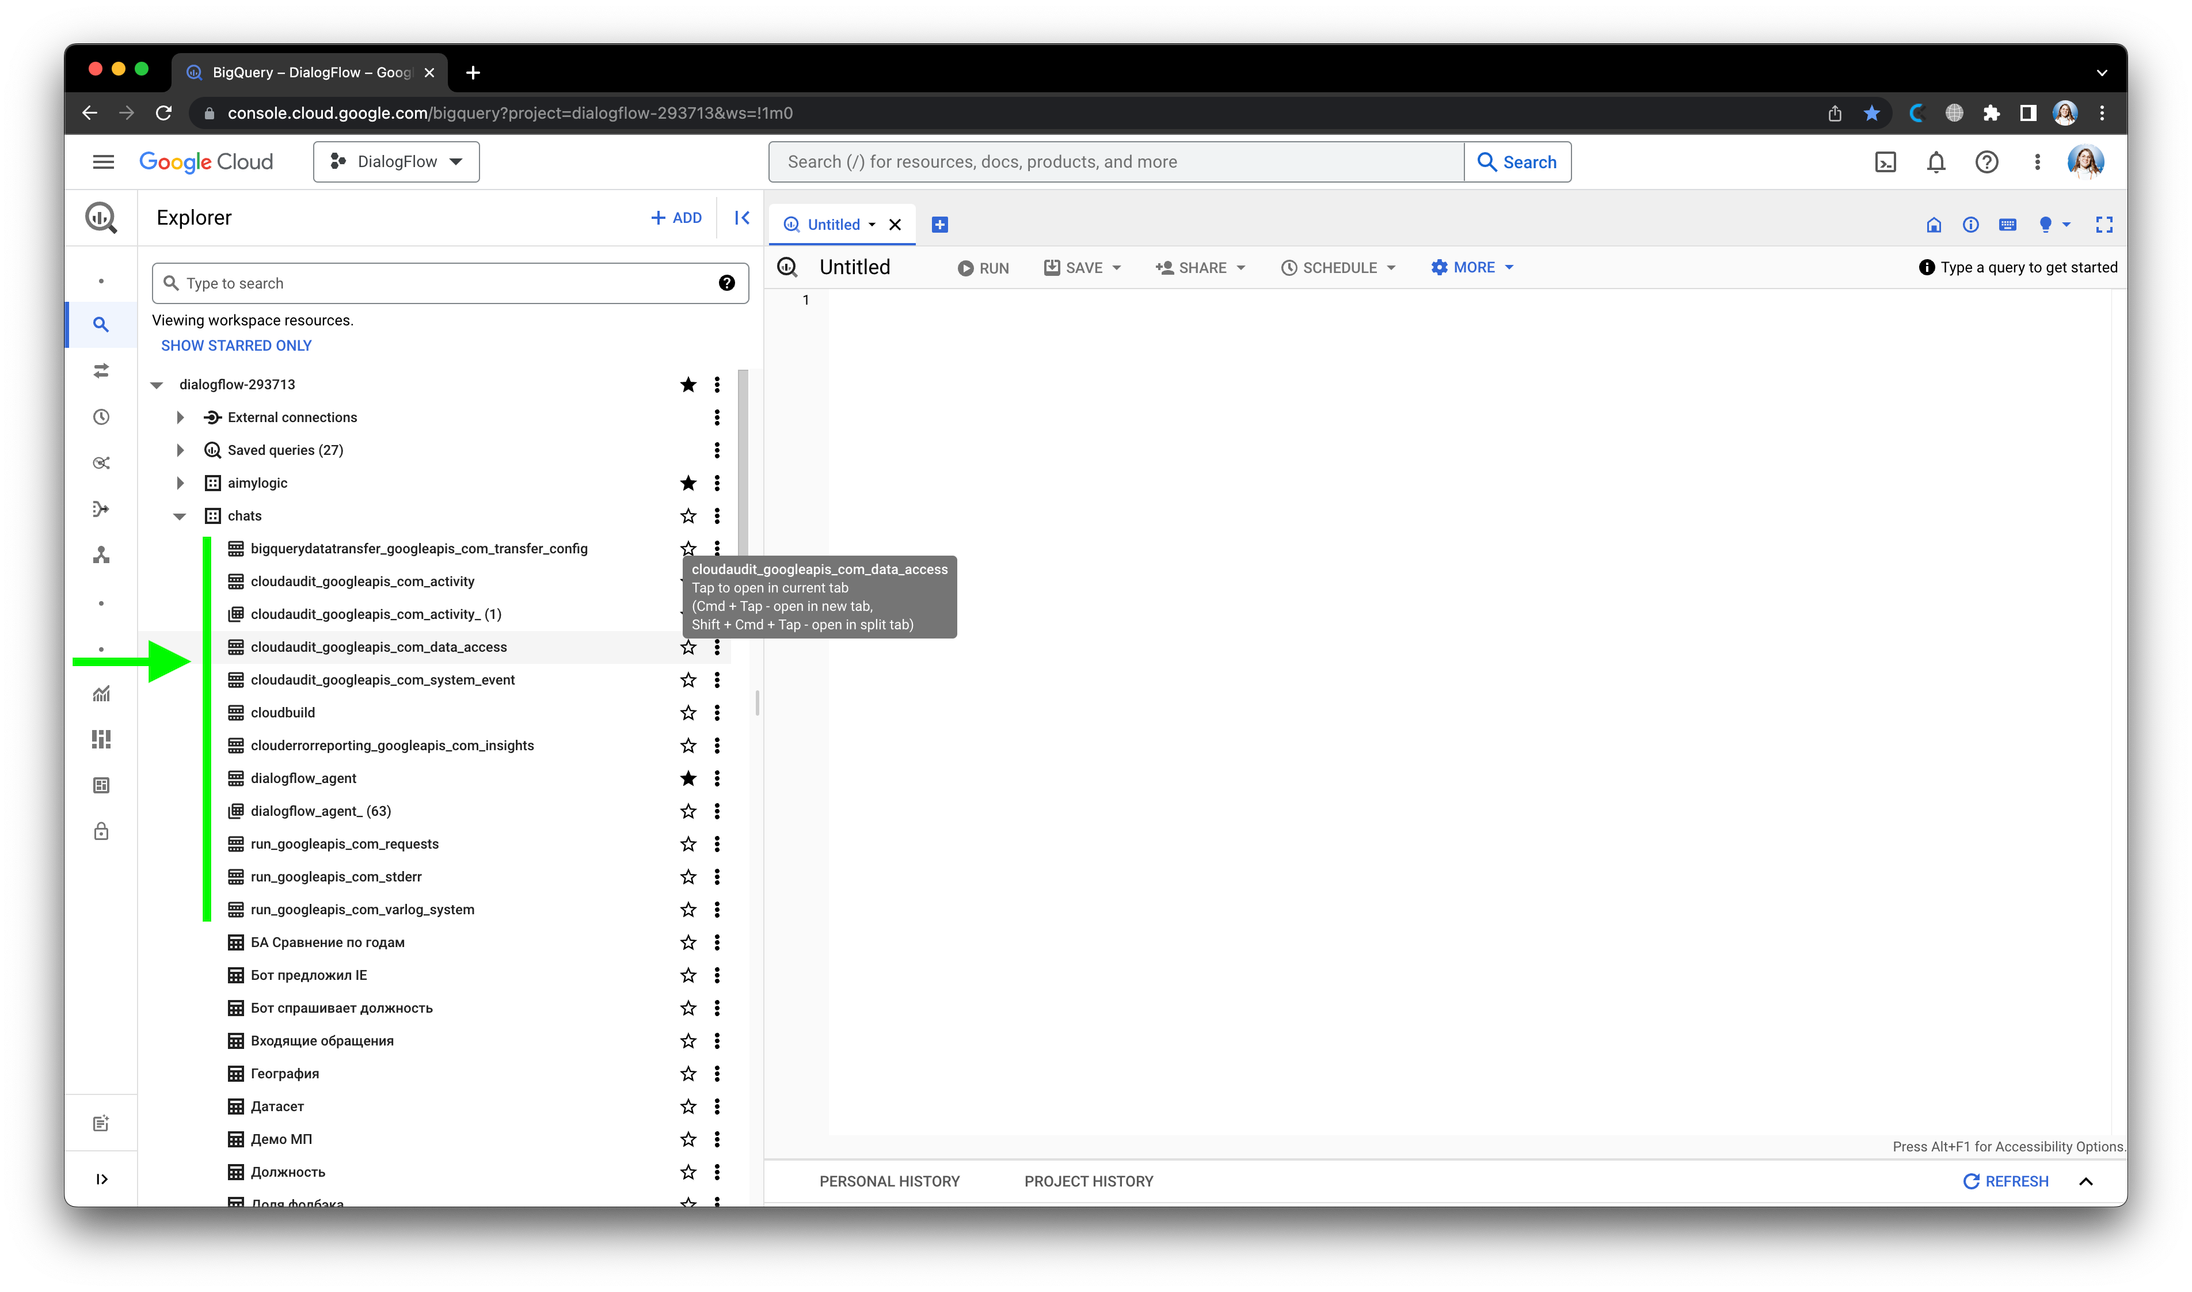Viewport: 2192px width, 1292px height.
Task: Collapse the dialogflow-293713 project tree
Action: pyautogui.click(x=157, y=385)
